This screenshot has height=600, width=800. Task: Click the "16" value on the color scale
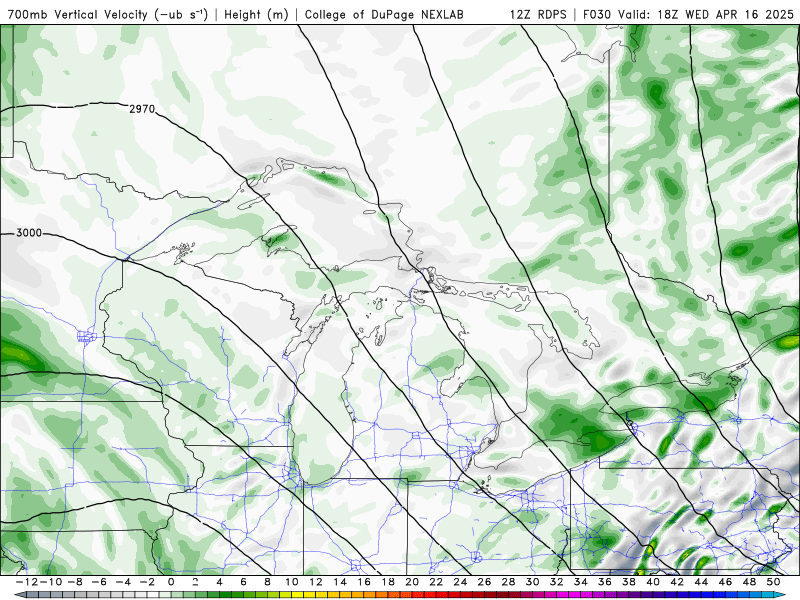click(364, 582)
